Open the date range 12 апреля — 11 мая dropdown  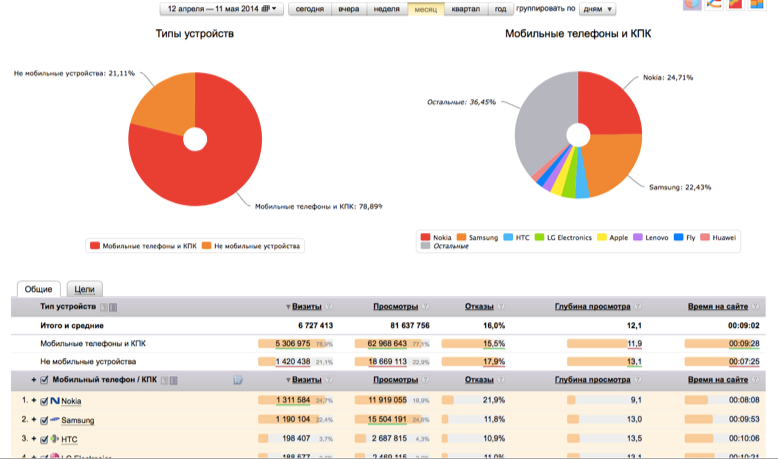coord(222,9)
